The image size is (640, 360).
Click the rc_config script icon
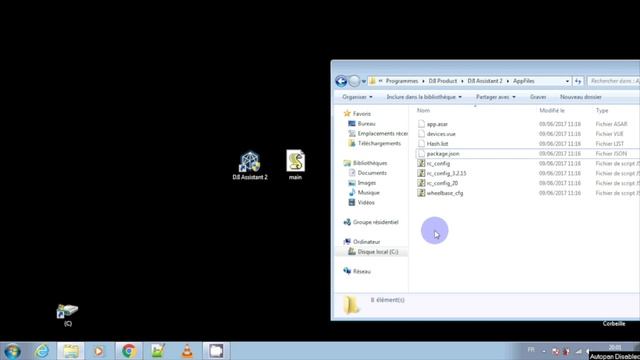coord(421,163)
